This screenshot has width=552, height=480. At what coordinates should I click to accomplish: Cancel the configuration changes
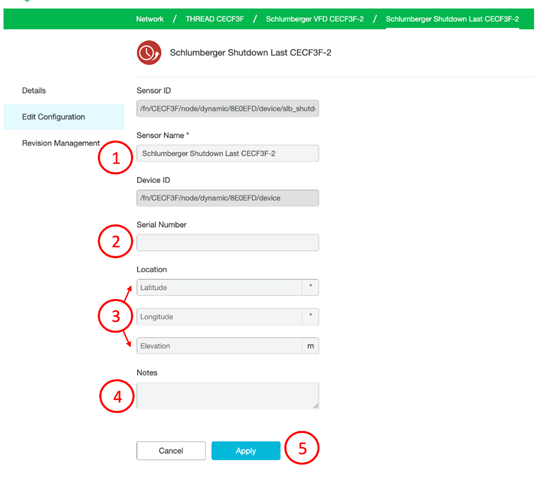[x=171, y=450]
